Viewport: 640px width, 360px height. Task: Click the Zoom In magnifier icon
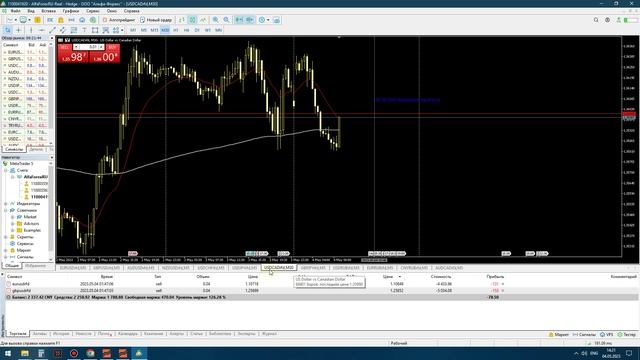click(216, 20)
